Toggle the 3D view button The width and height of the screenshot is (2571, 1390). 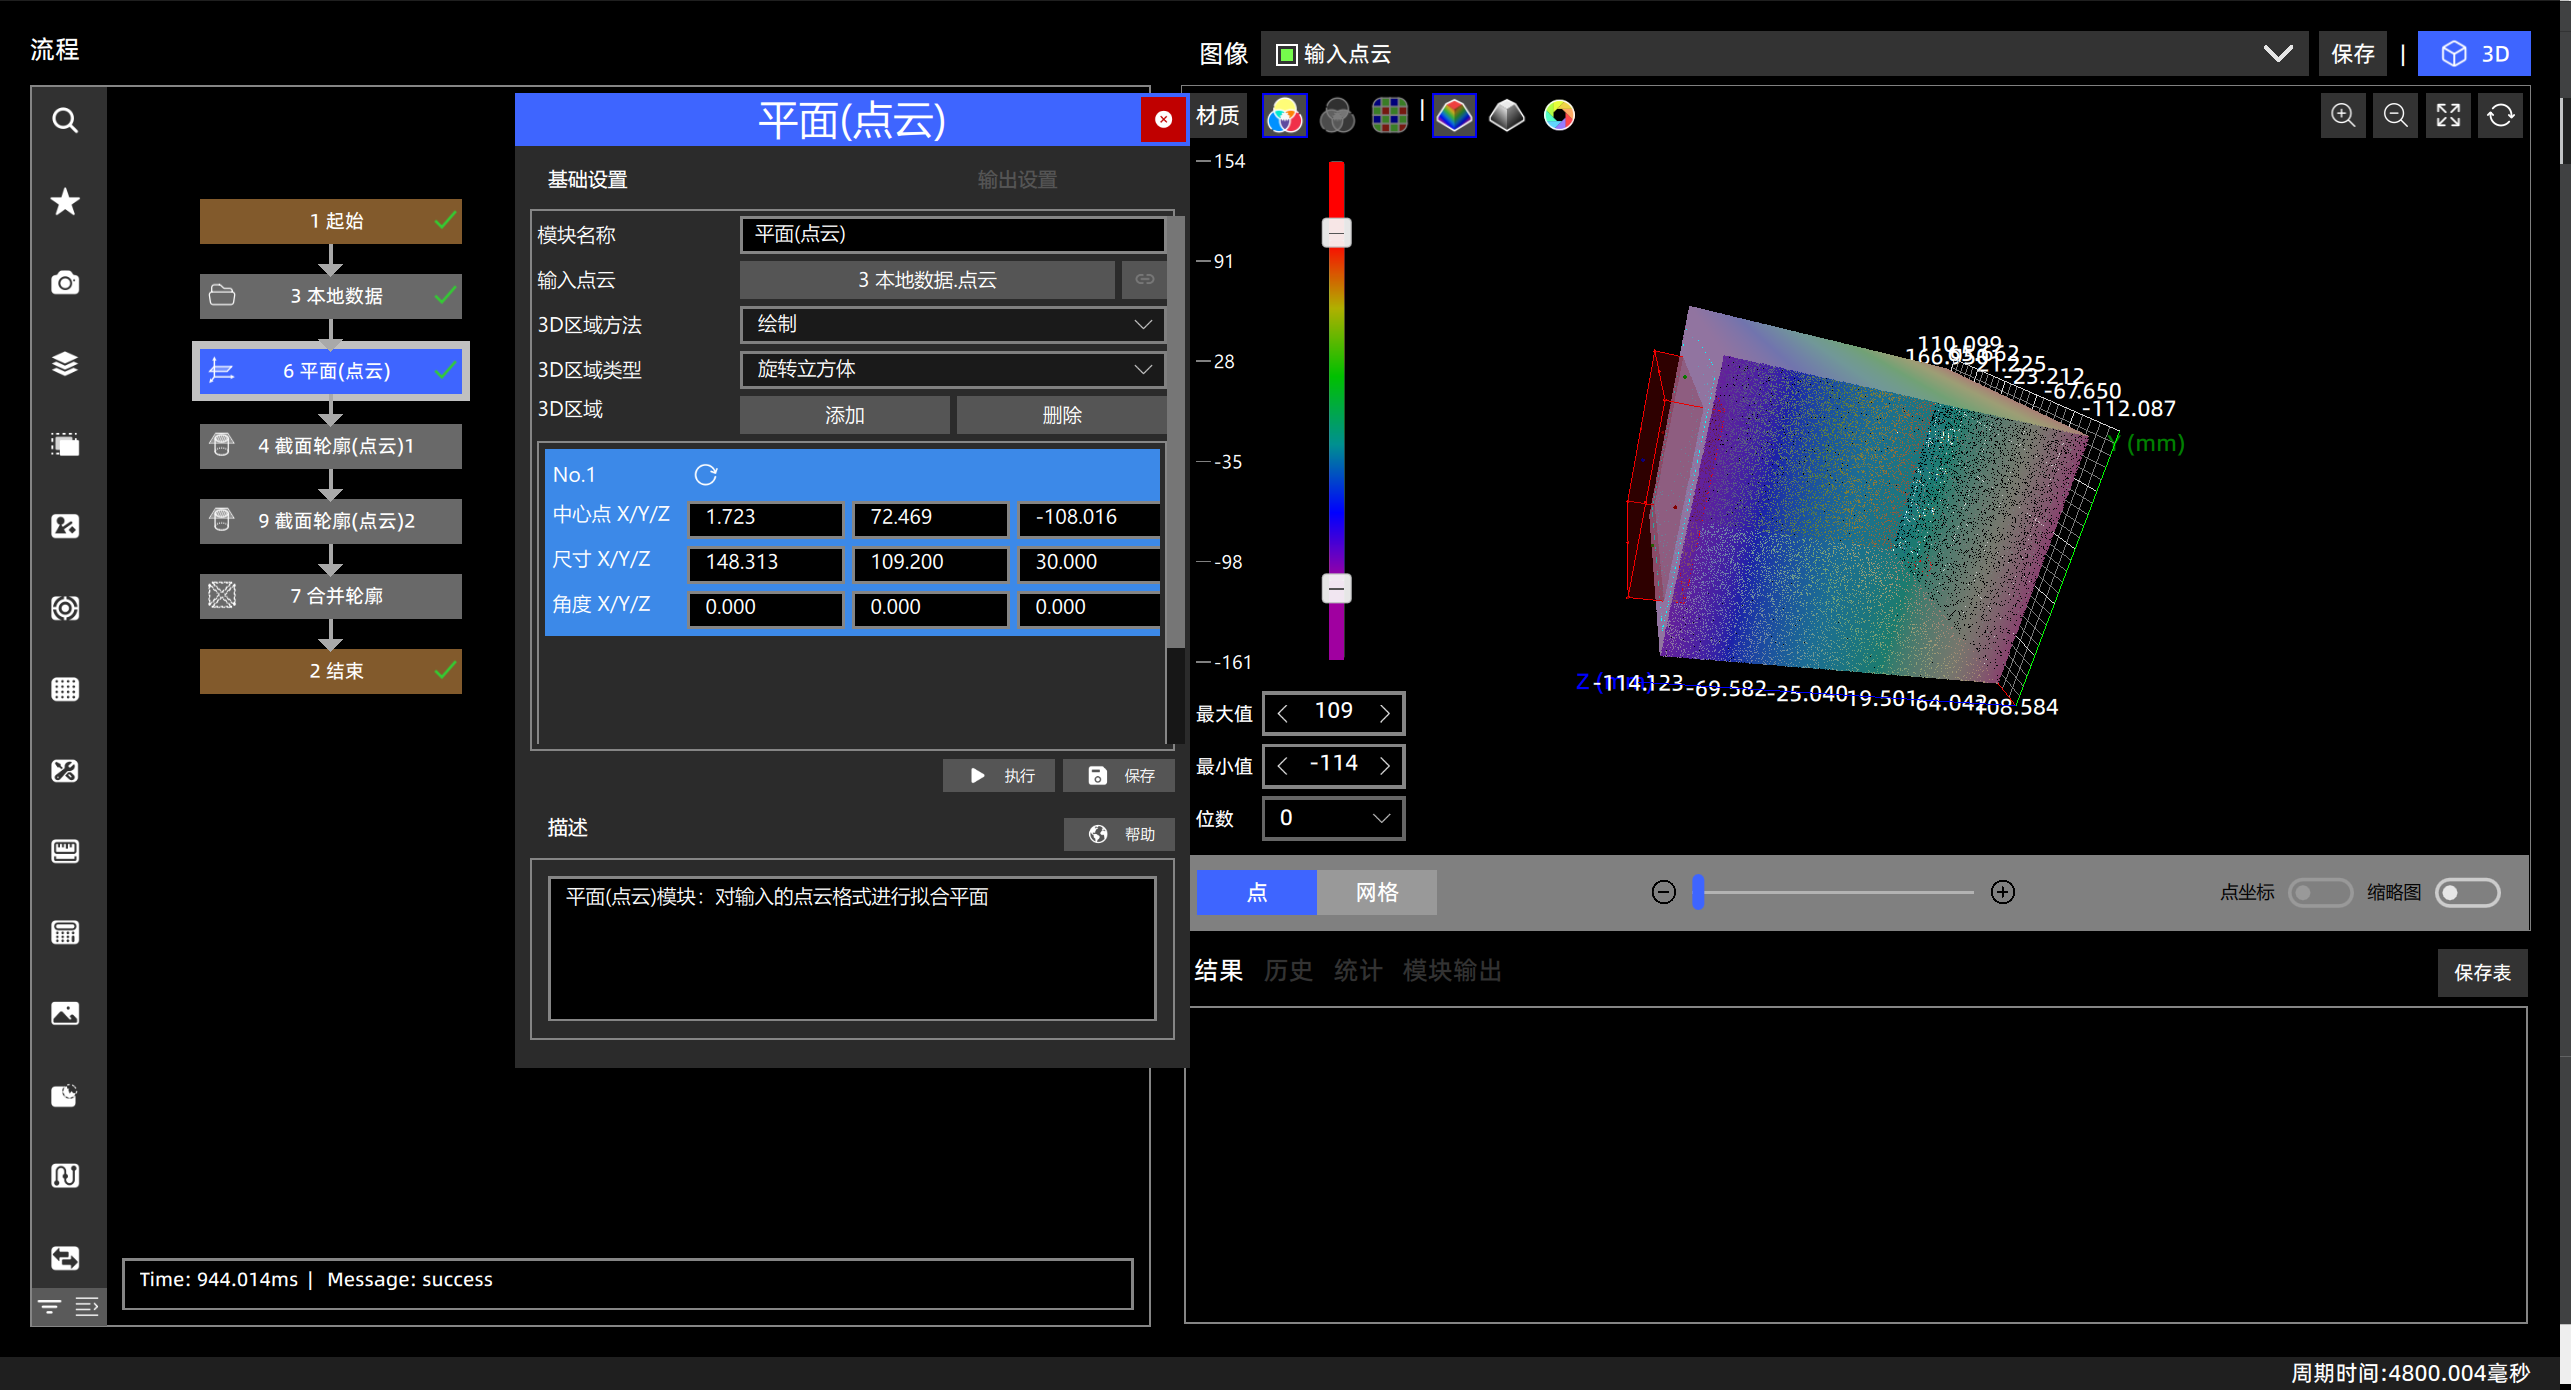[x=2474, y=54]
